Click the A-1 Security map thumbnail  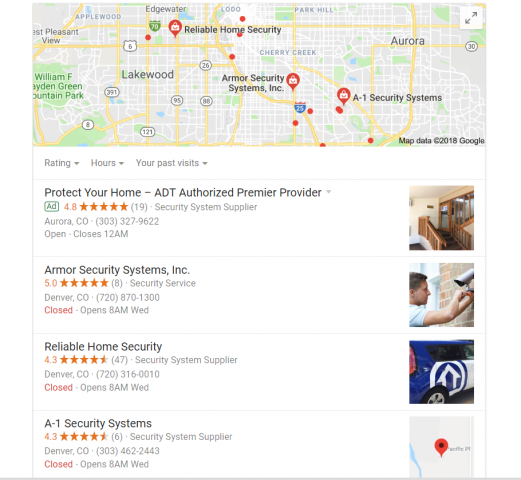(441, 447)
